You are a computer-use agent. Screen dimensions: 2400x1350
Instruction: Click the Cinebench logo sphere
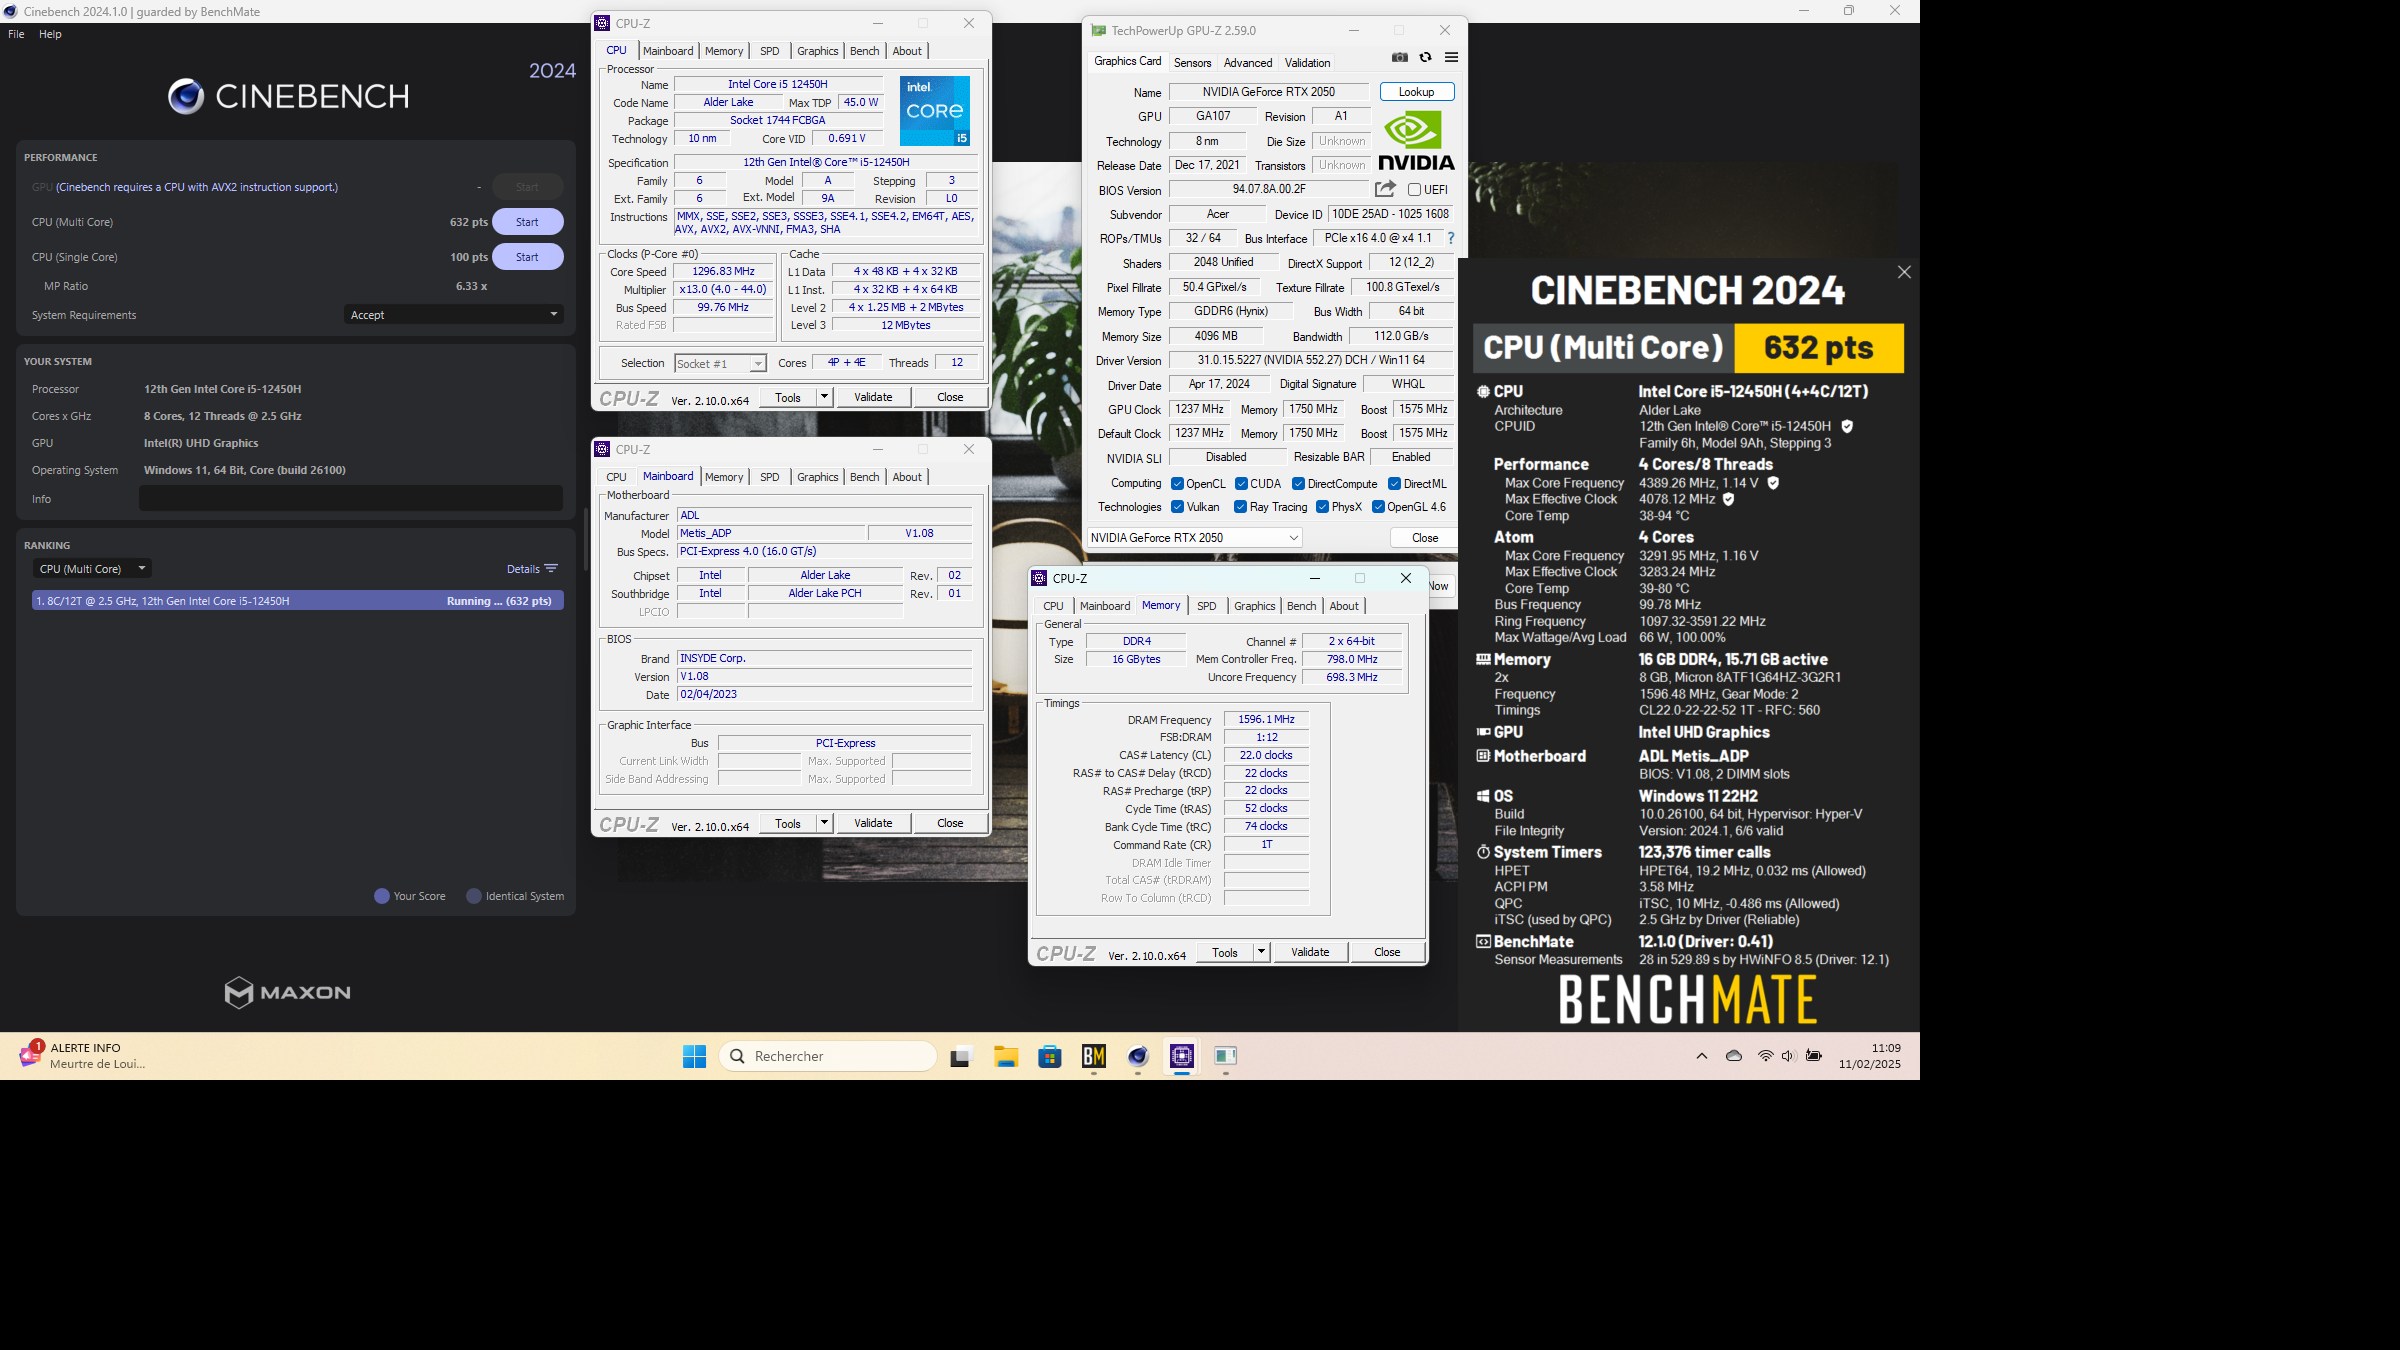click(186, 96)
